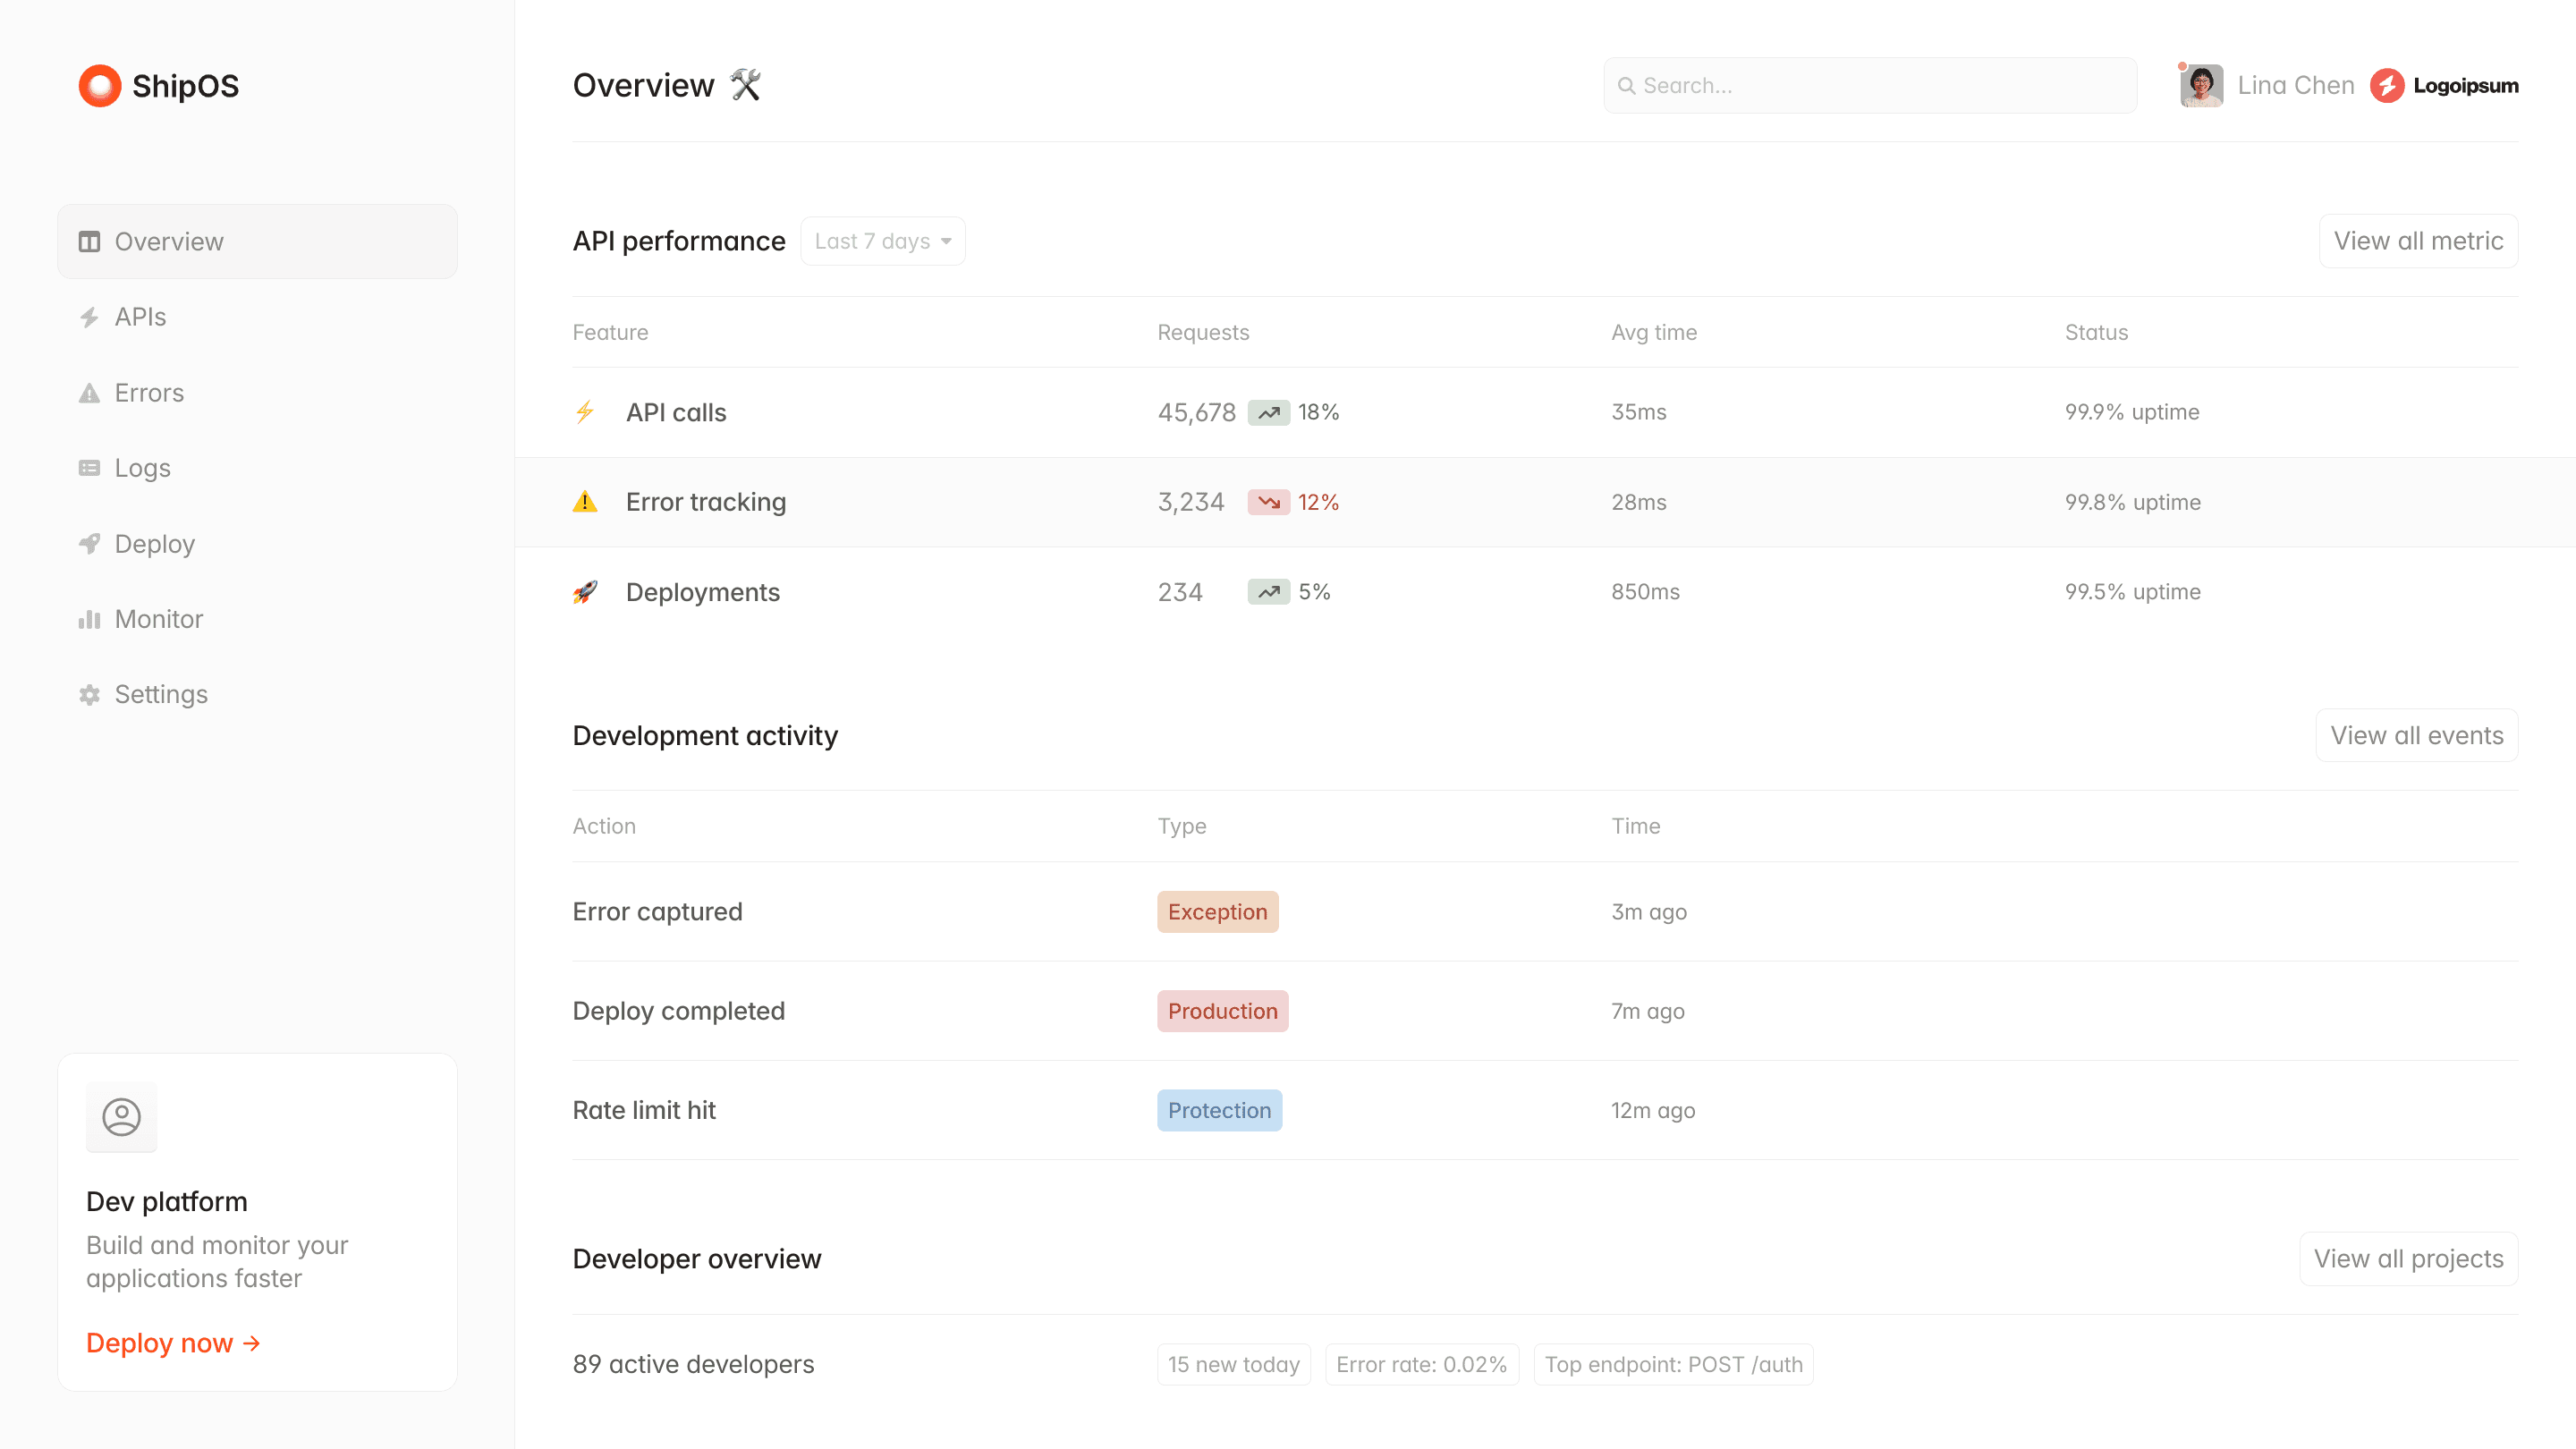Click the lightning icon next to APIs
The height and width of the screenshot is (1449, 2576).
[x=89, y=316]
